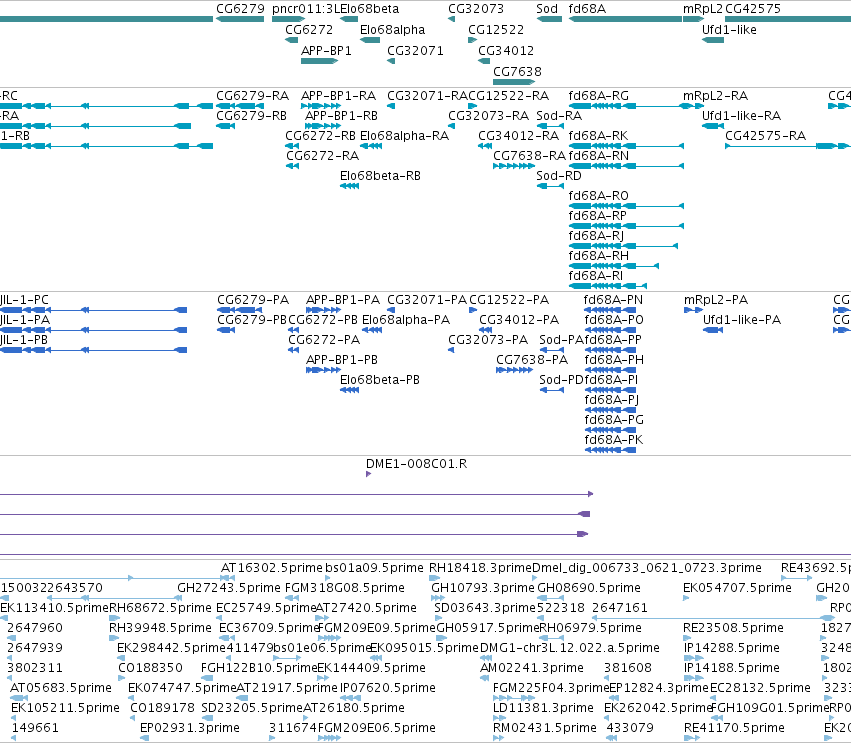Click transcript CG32071-RA label

point(427,96)
